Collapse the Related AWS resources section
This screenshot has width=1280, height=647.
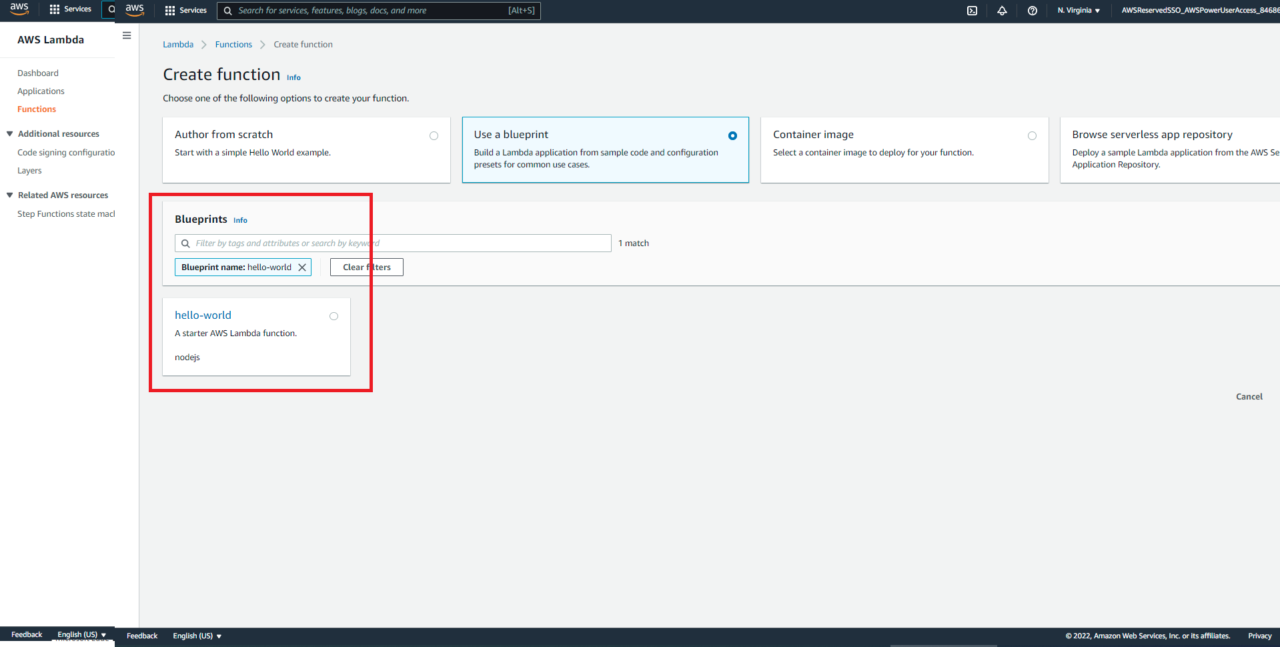tap(10, 196)
